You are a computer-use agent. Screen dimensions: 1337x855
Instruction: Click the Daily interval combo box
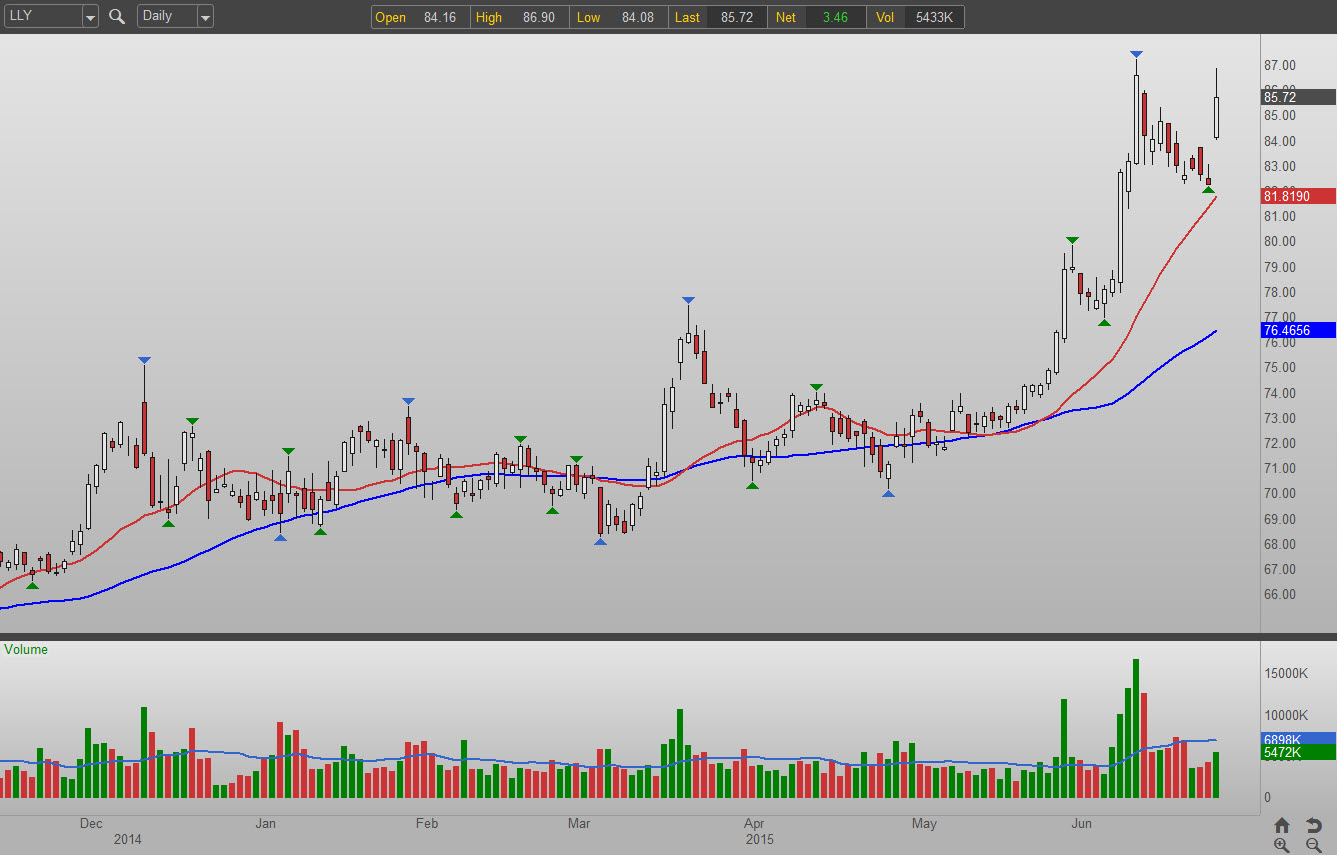coord(165,16)
